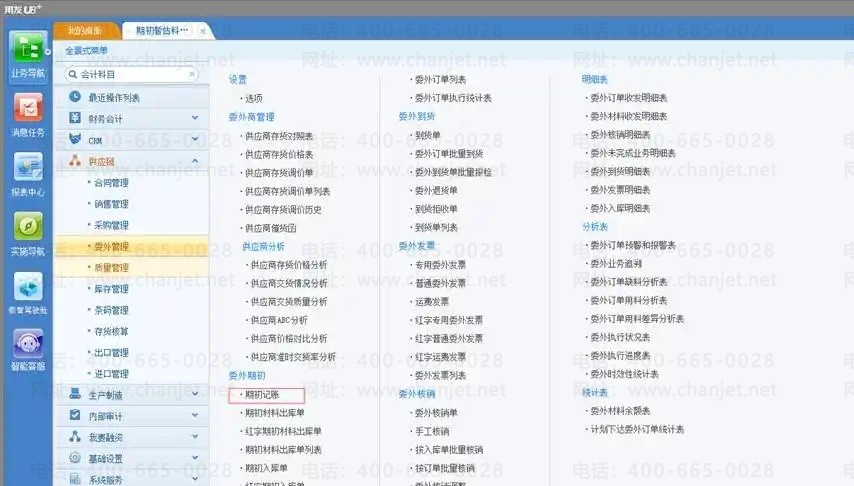Expand the 财务会计 section
Viewport: 854px width, 486px height.
[x=195, y=119]
